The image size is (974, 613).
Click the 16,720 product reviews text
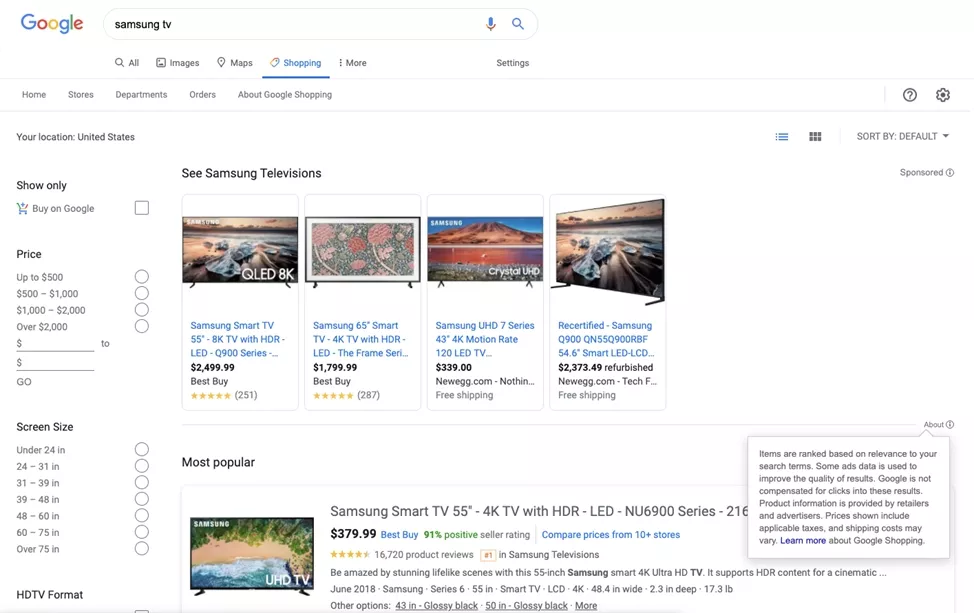point(424,555)
